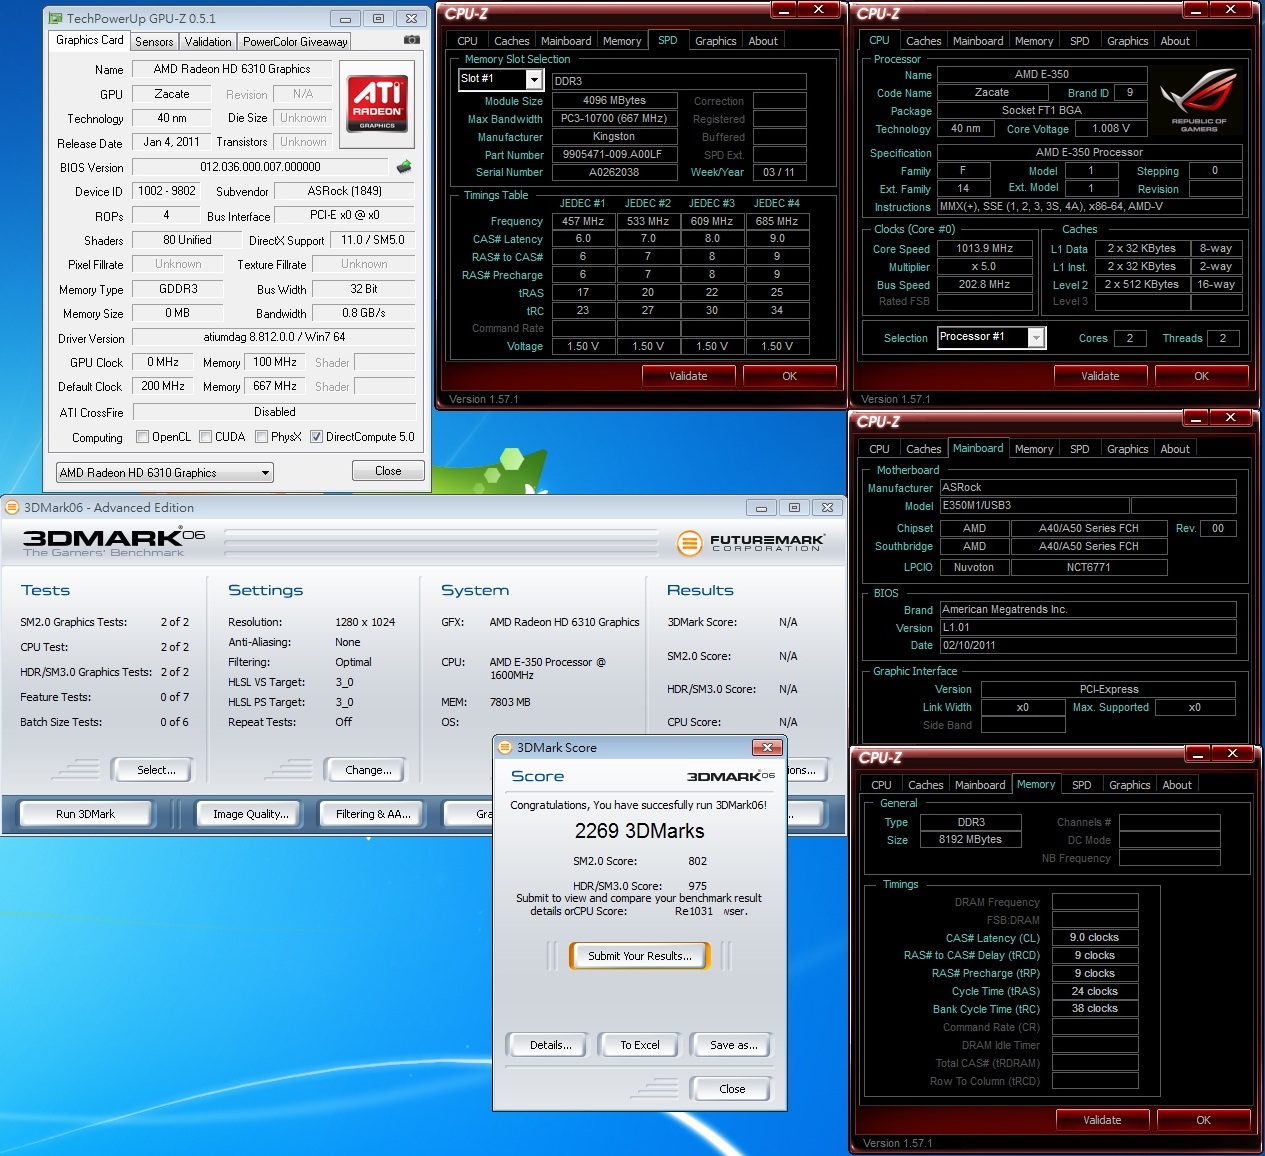
Task: Open the Memory tab in the CPU-Z Mainboard window
Action: [1034, 449]
